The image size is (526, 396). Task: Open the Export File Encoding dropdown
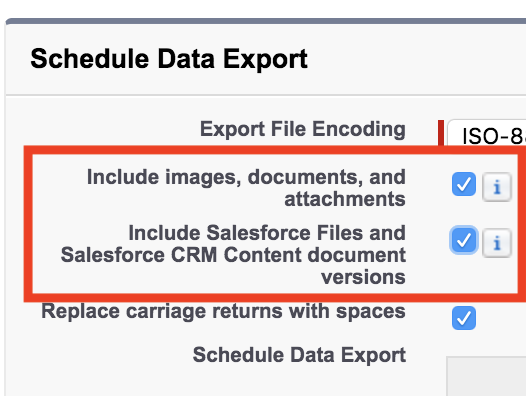point(486,133)
